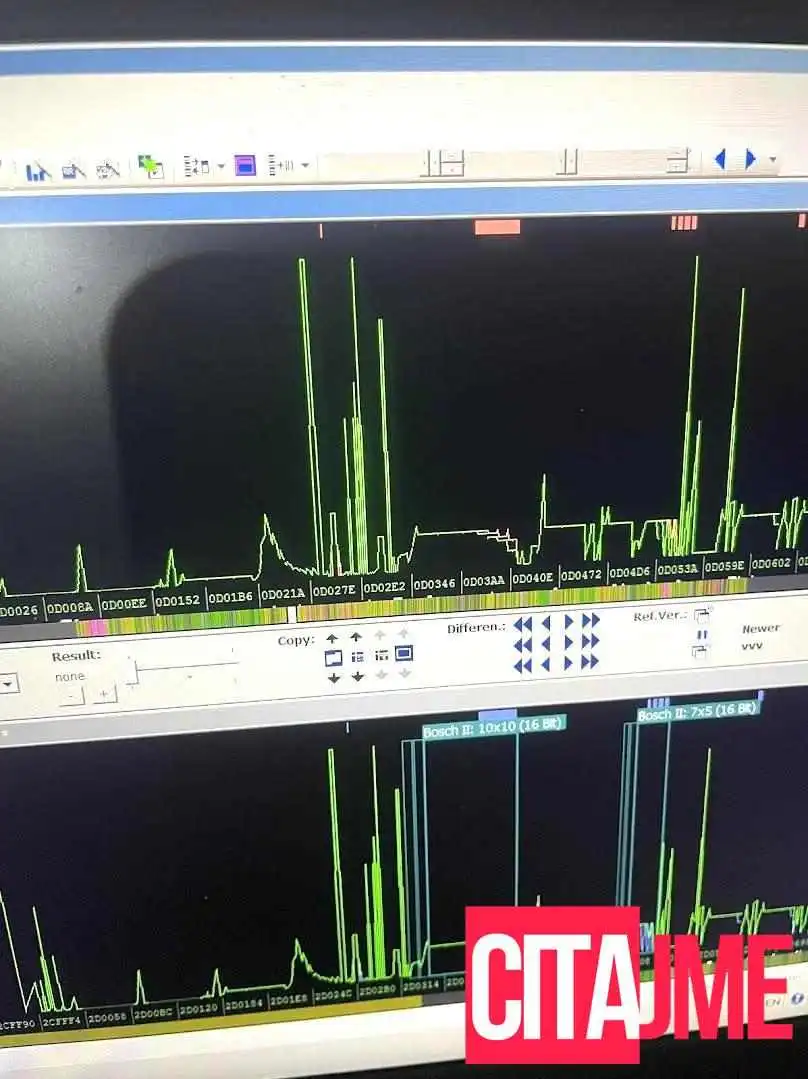Click the row spacing icon after the purple window
Viewport: 808px width, 1079px height.
click(x=281, y=165)
